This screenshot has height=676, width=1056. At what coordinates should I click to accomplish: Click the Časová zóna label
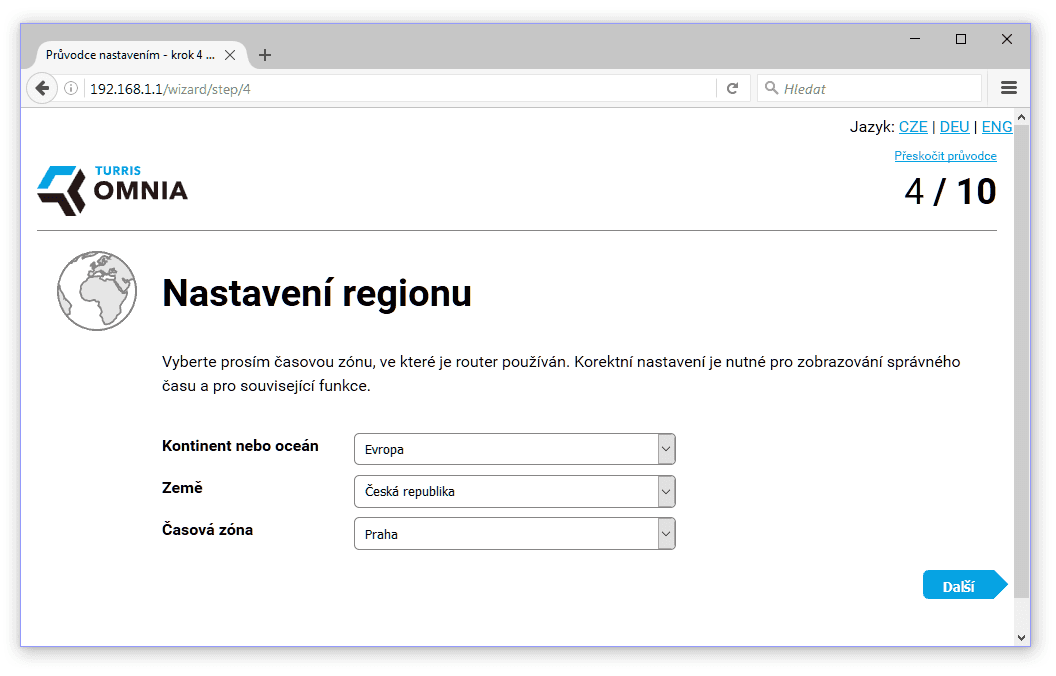[207, 530]
